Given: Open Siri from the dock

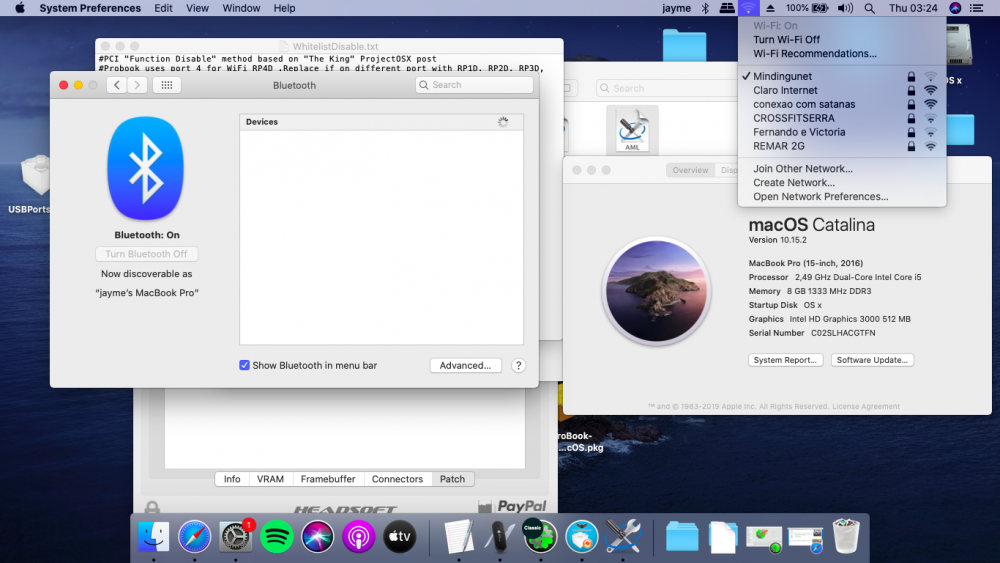Looking at the screenshot, I should pyautogui.click(x=317, y=537).
